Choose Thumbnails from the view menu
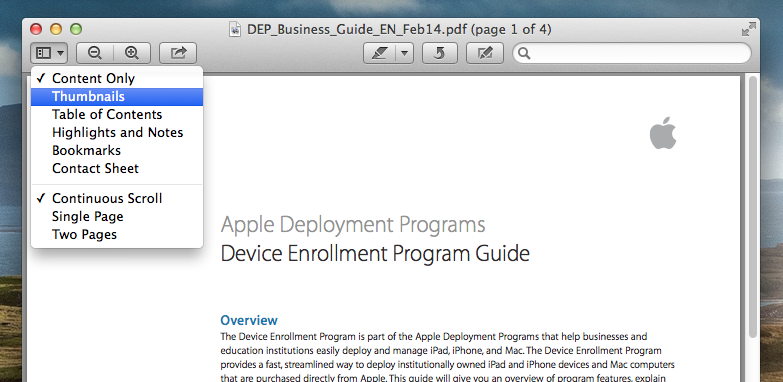 tap(117, 96)
